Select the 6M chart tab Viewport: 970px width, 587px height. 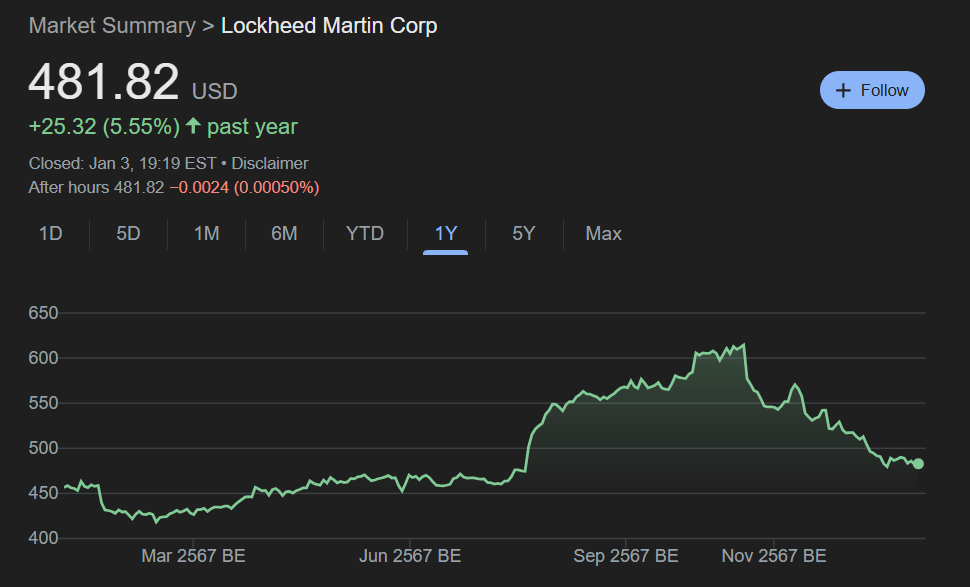click(x=284, y=234)
